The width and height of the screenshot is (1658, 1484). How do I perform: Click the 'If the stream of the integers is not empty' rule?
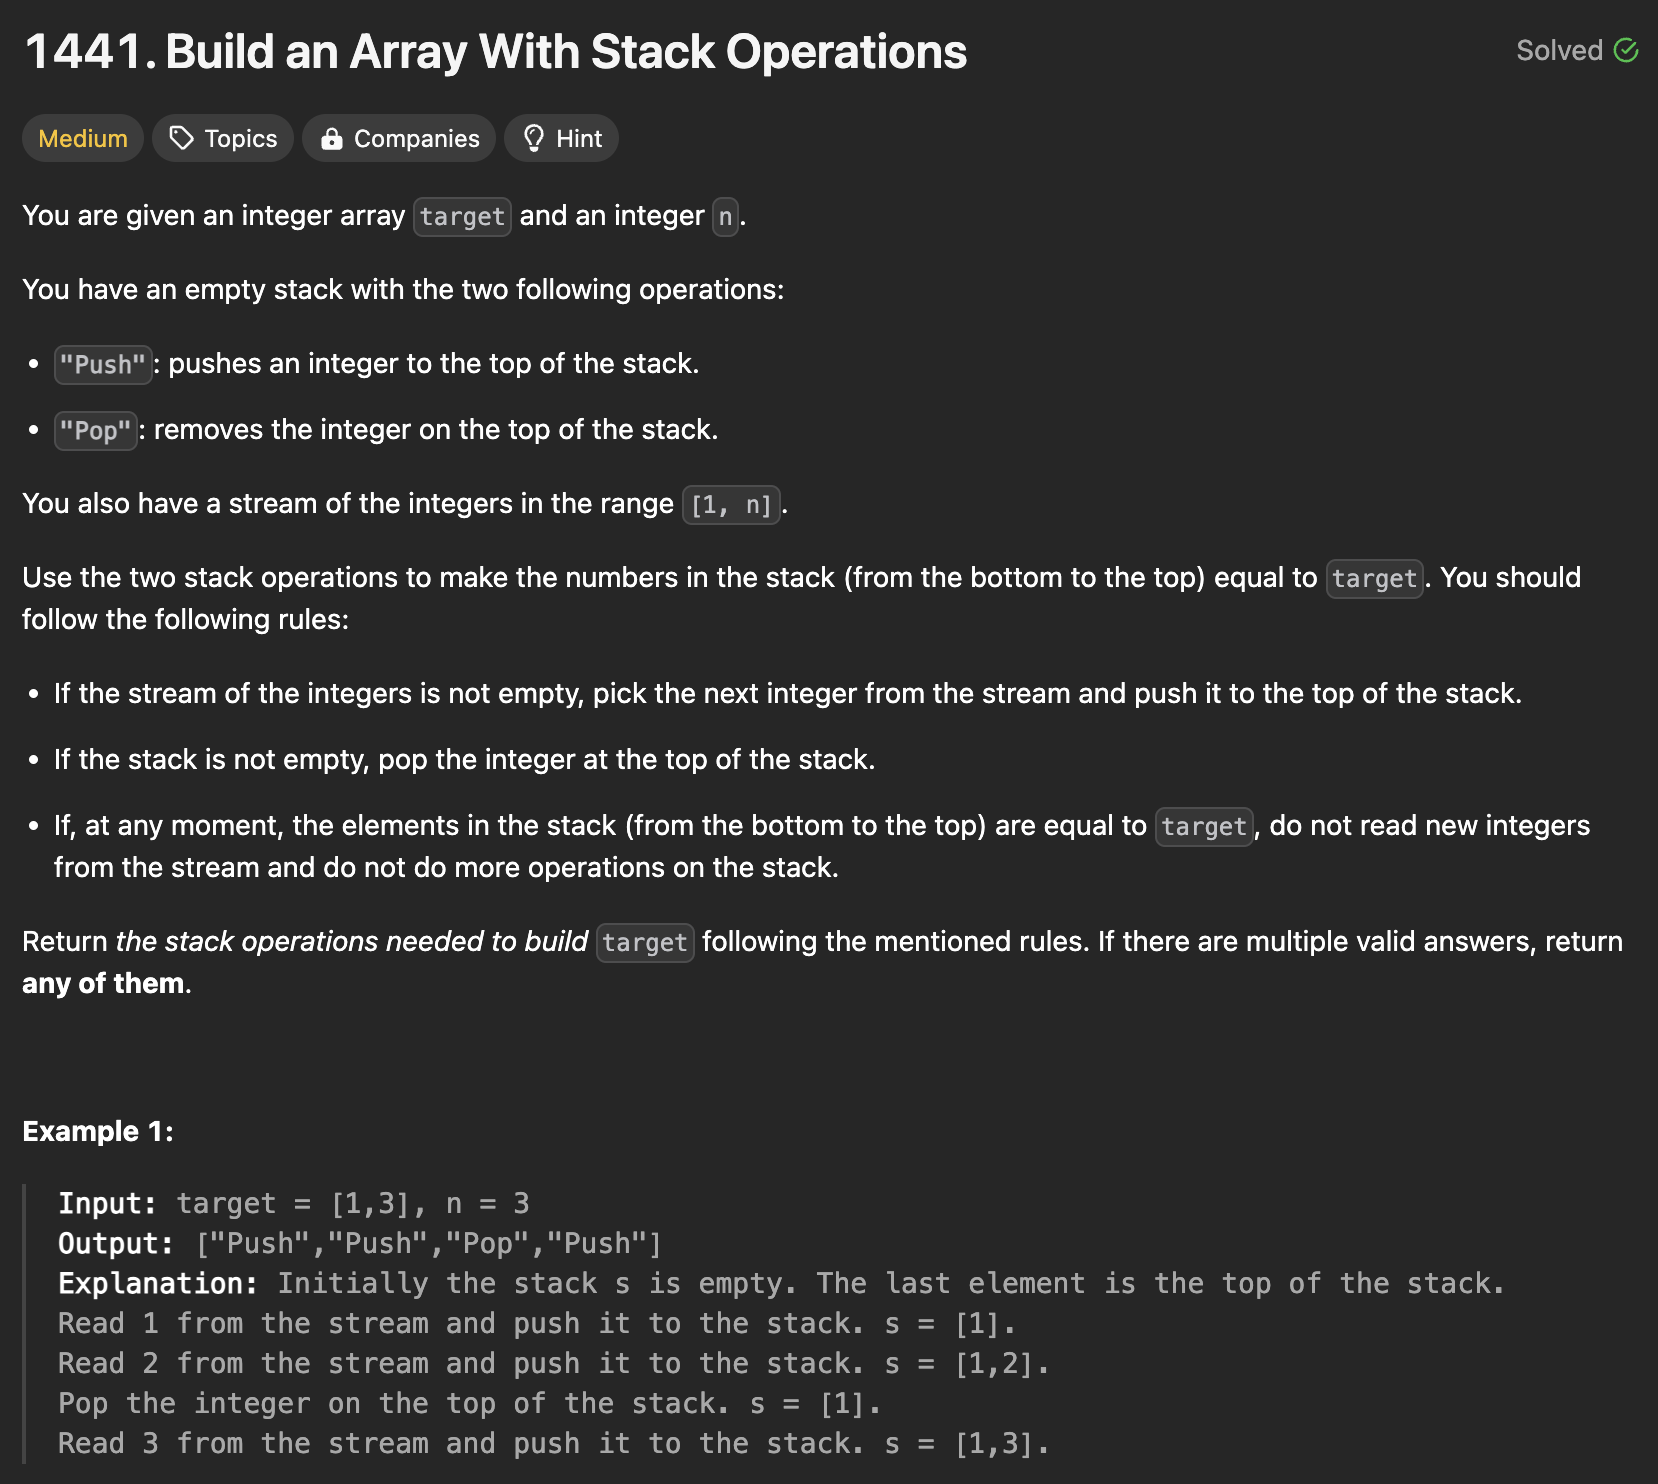pyautogui.click(x=788, y=694)
